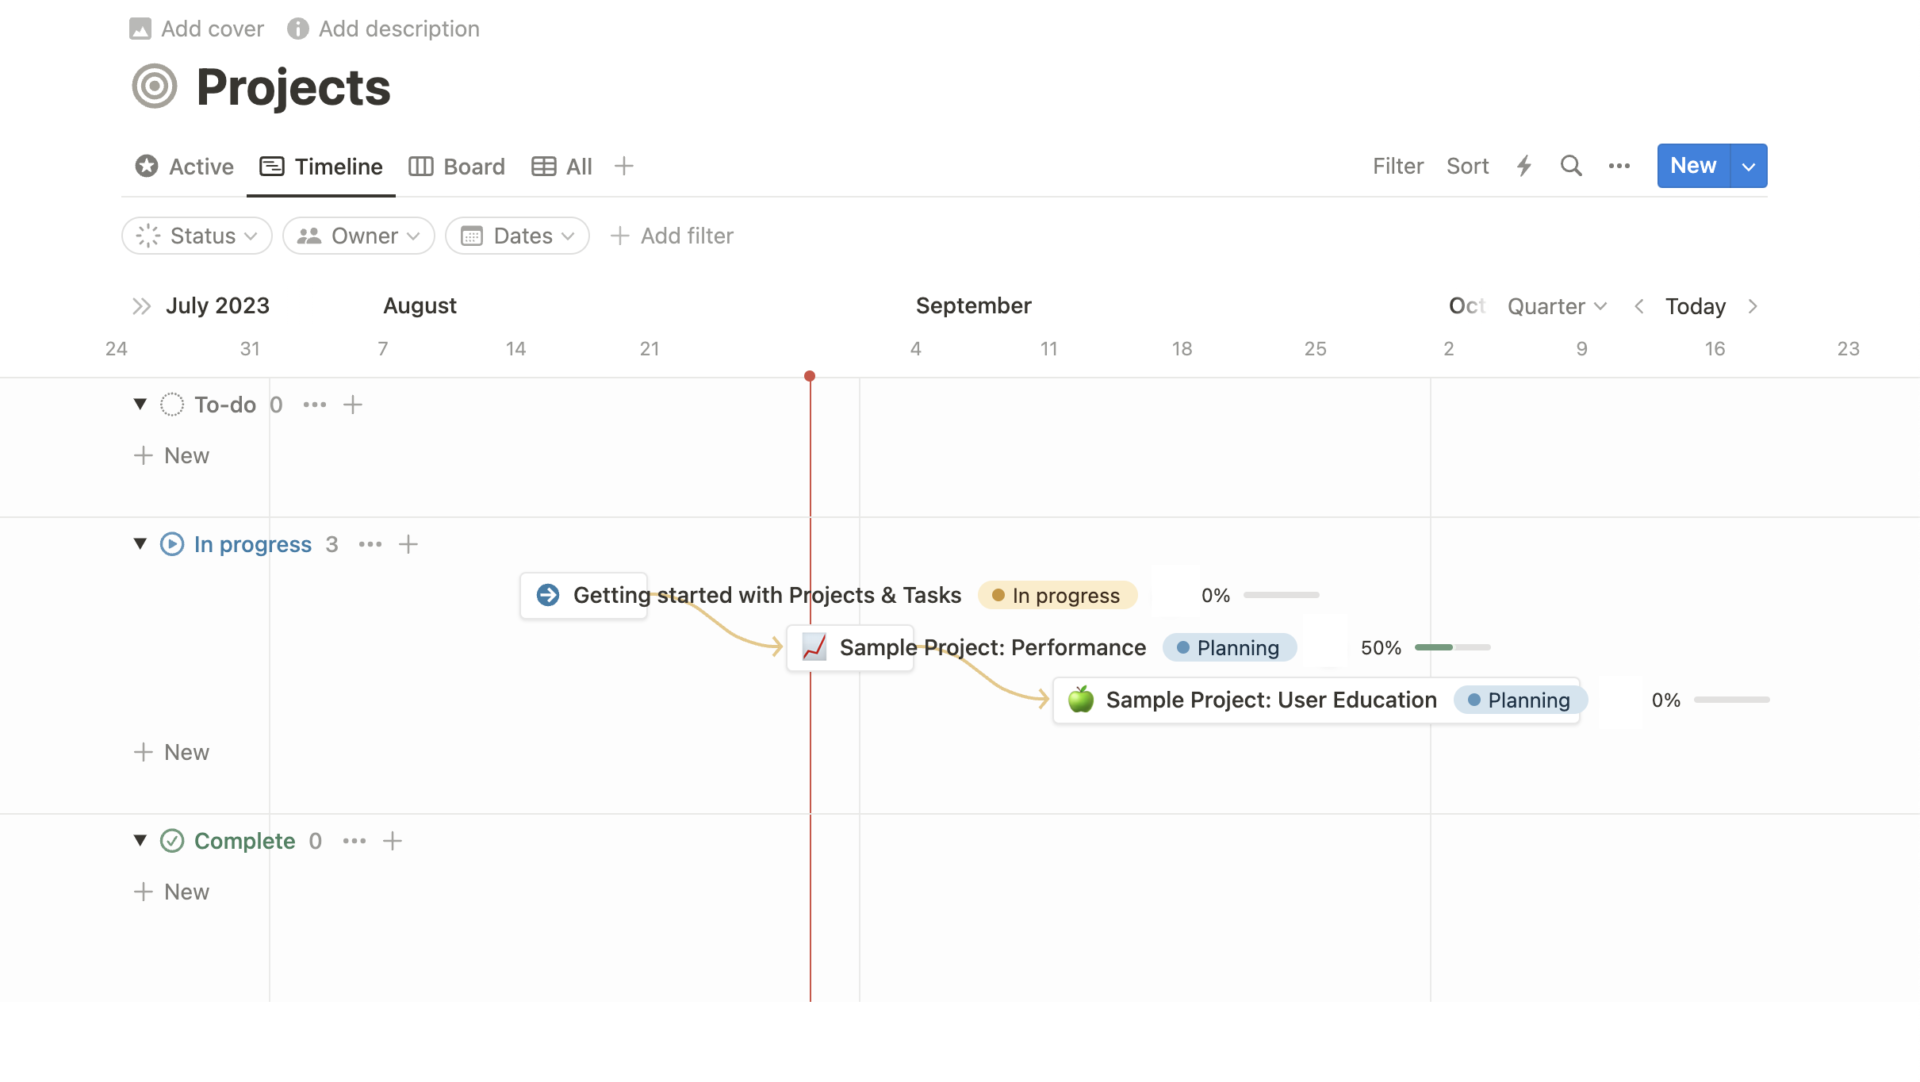The height and width of the screenshot is (1082, 1920).
Task: Click the Add cover image icon
Action: tap(141, 29)
